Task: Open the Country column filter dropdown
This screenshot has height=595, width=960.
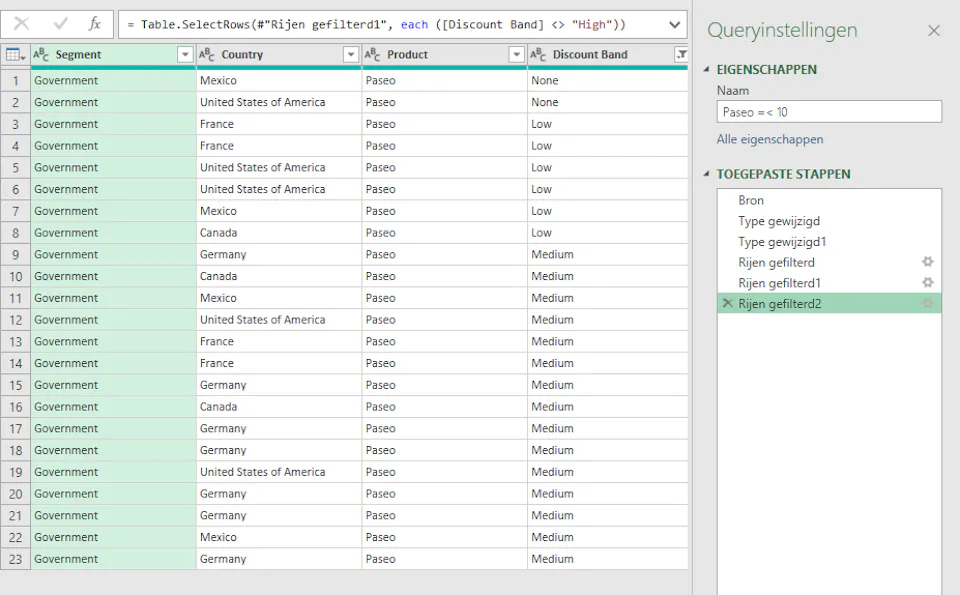Action: tap(351, 53)
